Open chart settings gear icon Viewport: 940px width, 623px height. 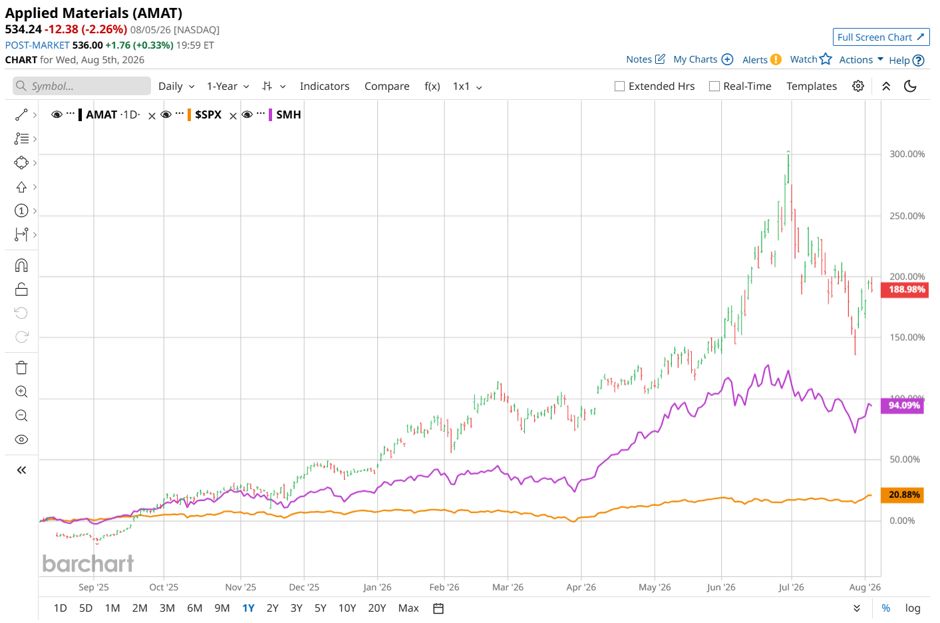click(858, 86)
